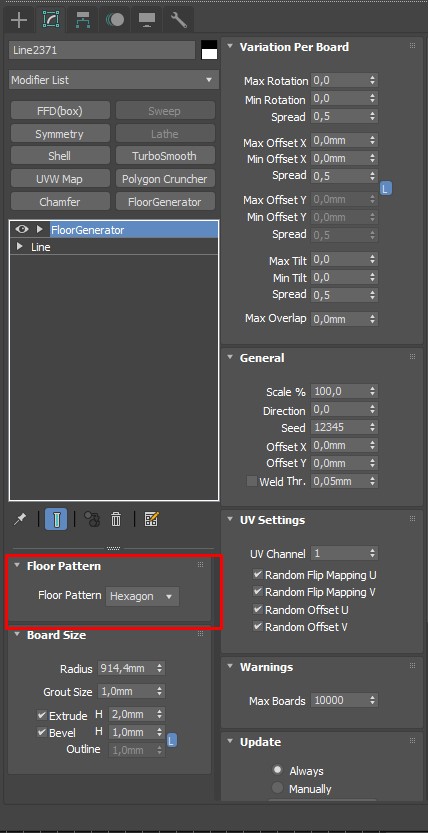Open the Floor Pattern Hexagon dropdown

click(142, 596)
